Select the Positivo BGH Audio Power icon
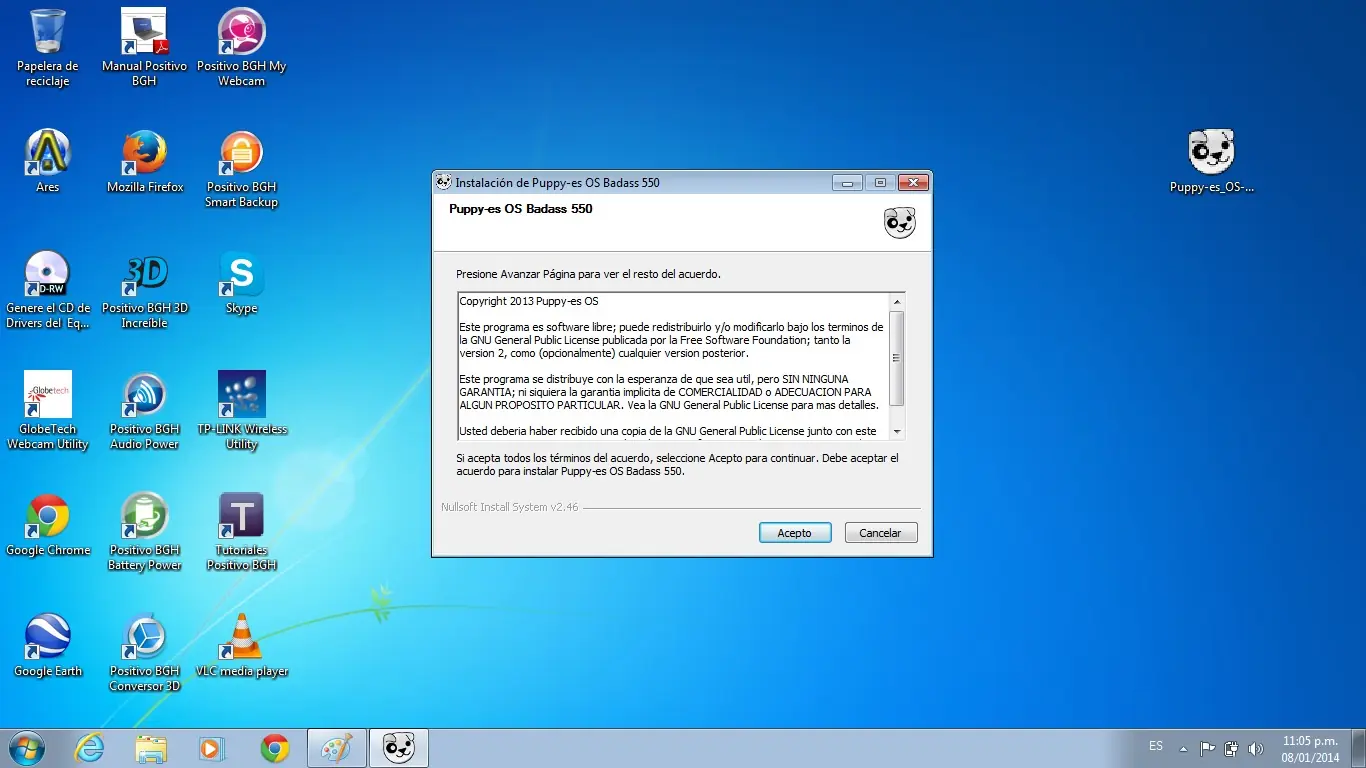The width and height of the screenshot is (1366, 768). click(x=145, y=410)
